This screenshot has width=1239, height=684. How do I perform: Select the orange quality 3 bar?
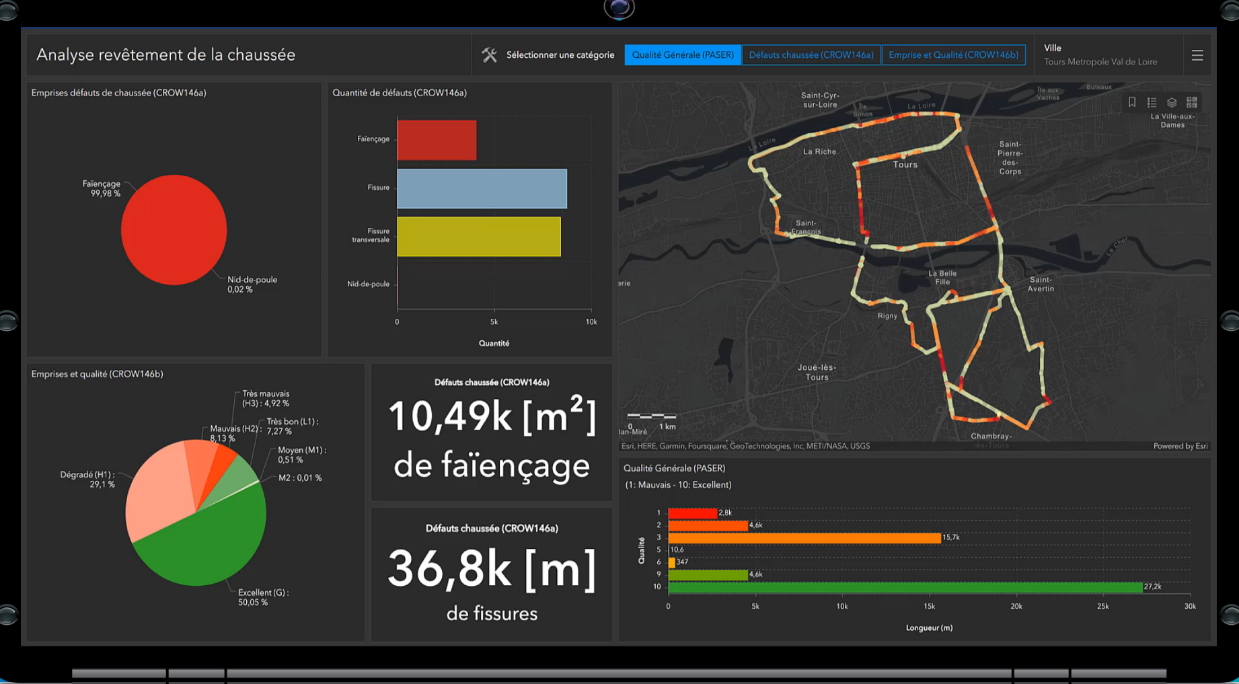pos(804,538)
